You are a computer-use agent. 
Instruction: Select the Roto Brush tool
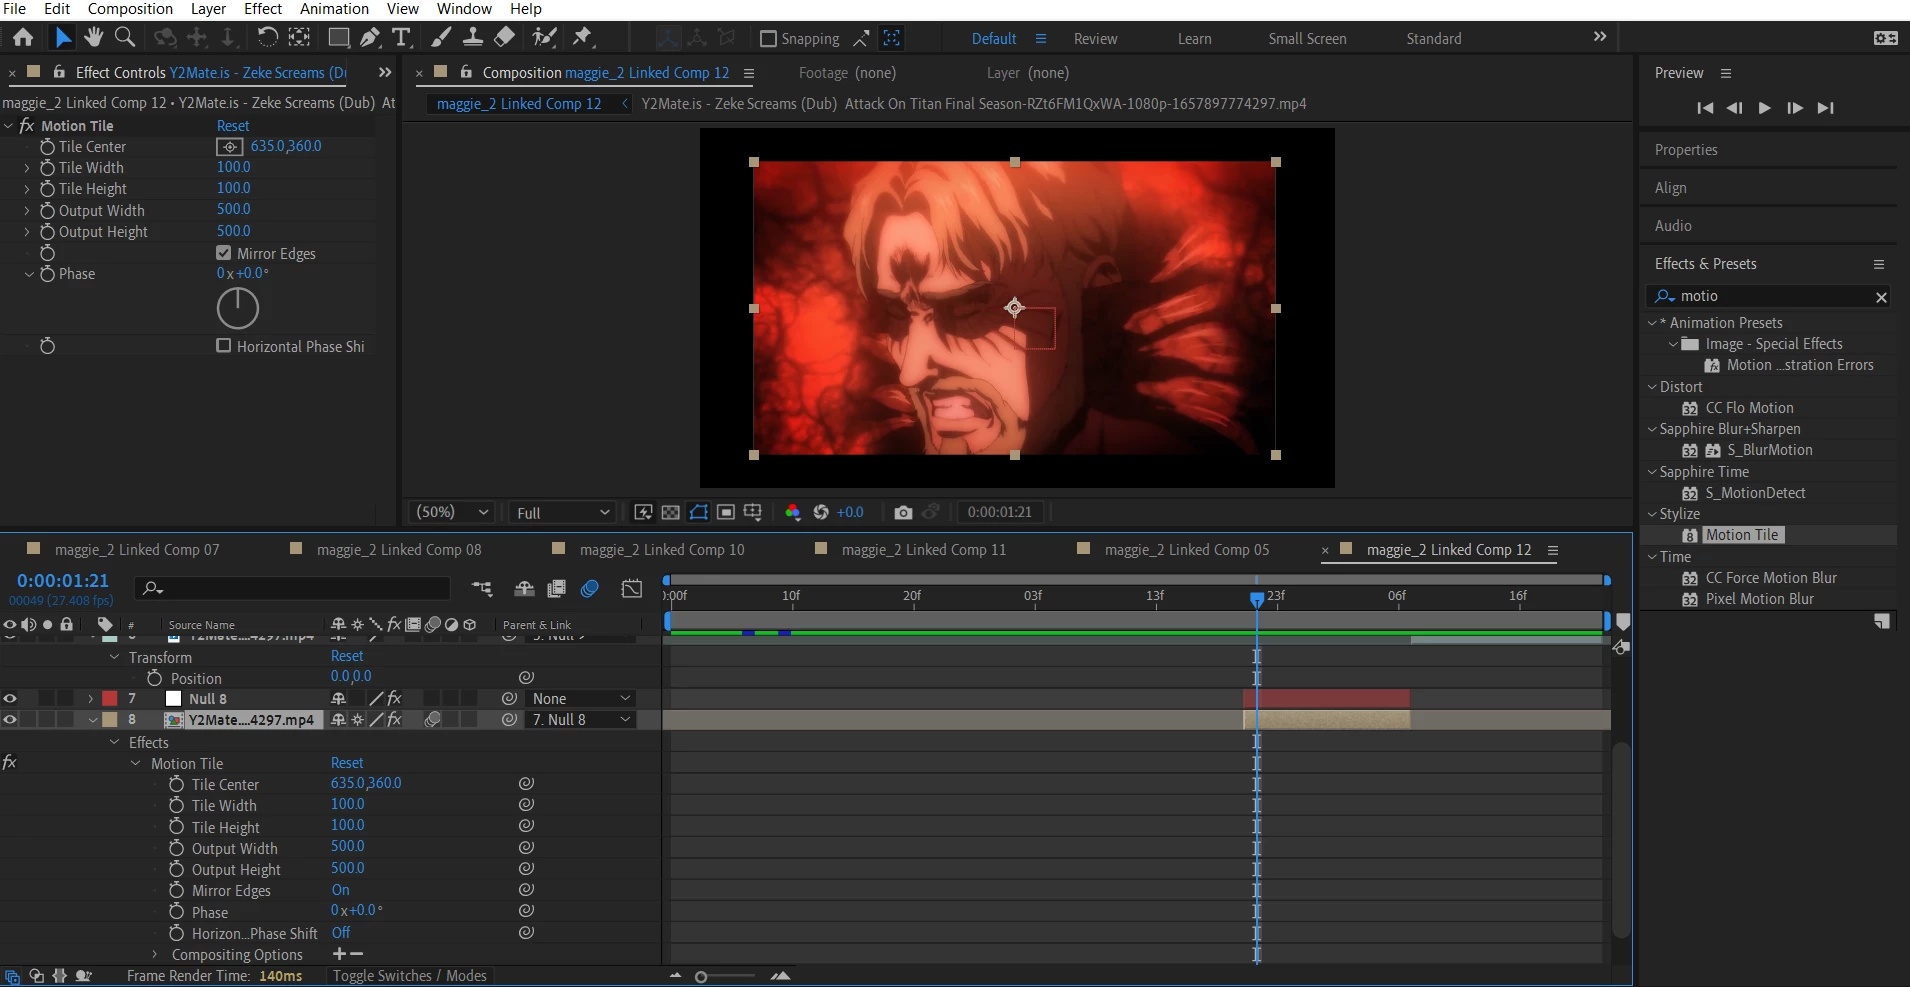544,38
